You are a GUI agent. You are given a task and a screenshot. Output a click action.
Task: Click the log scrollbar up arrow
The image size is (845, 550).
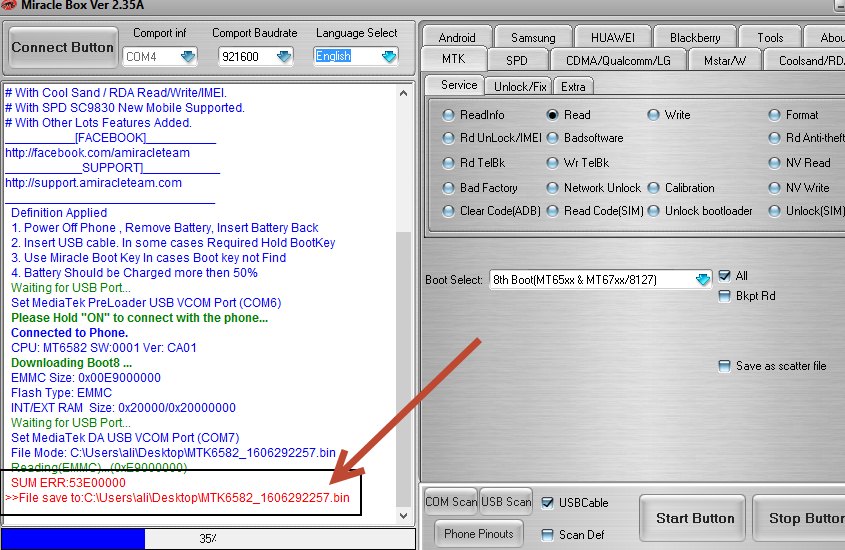[x=404, y=93]
